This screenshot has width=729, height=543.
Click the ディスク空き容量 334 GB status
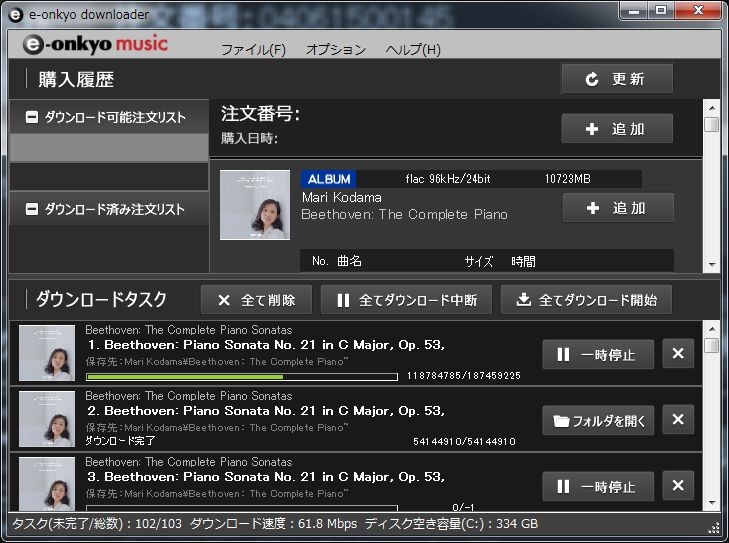(x=451, y=524)
